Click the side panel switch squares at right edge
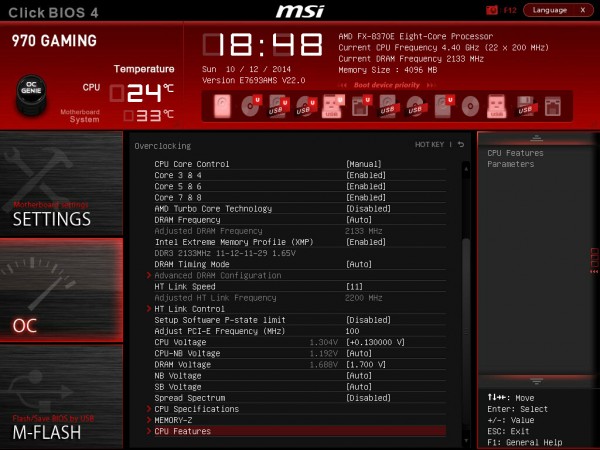600x450 pixels. click(x=594, y=260)
